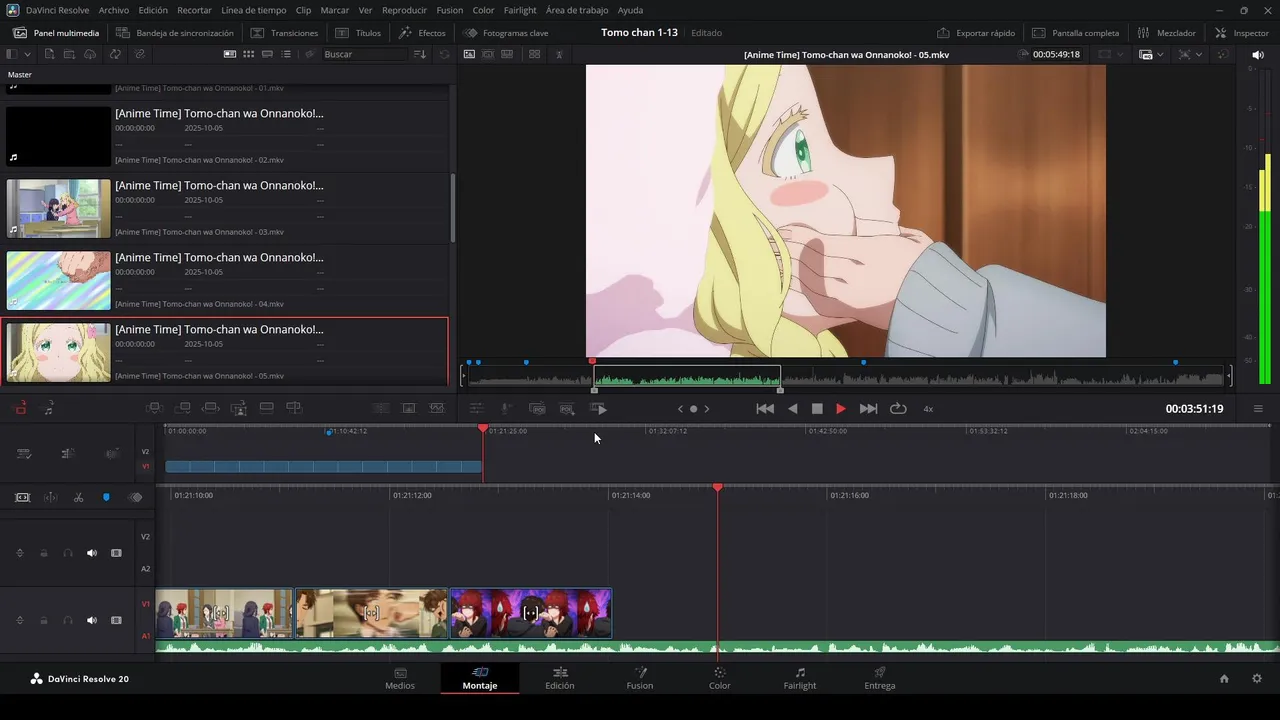
Task: Toggle lock on the V1 A1 track
Action: click(x=44, y=620)
